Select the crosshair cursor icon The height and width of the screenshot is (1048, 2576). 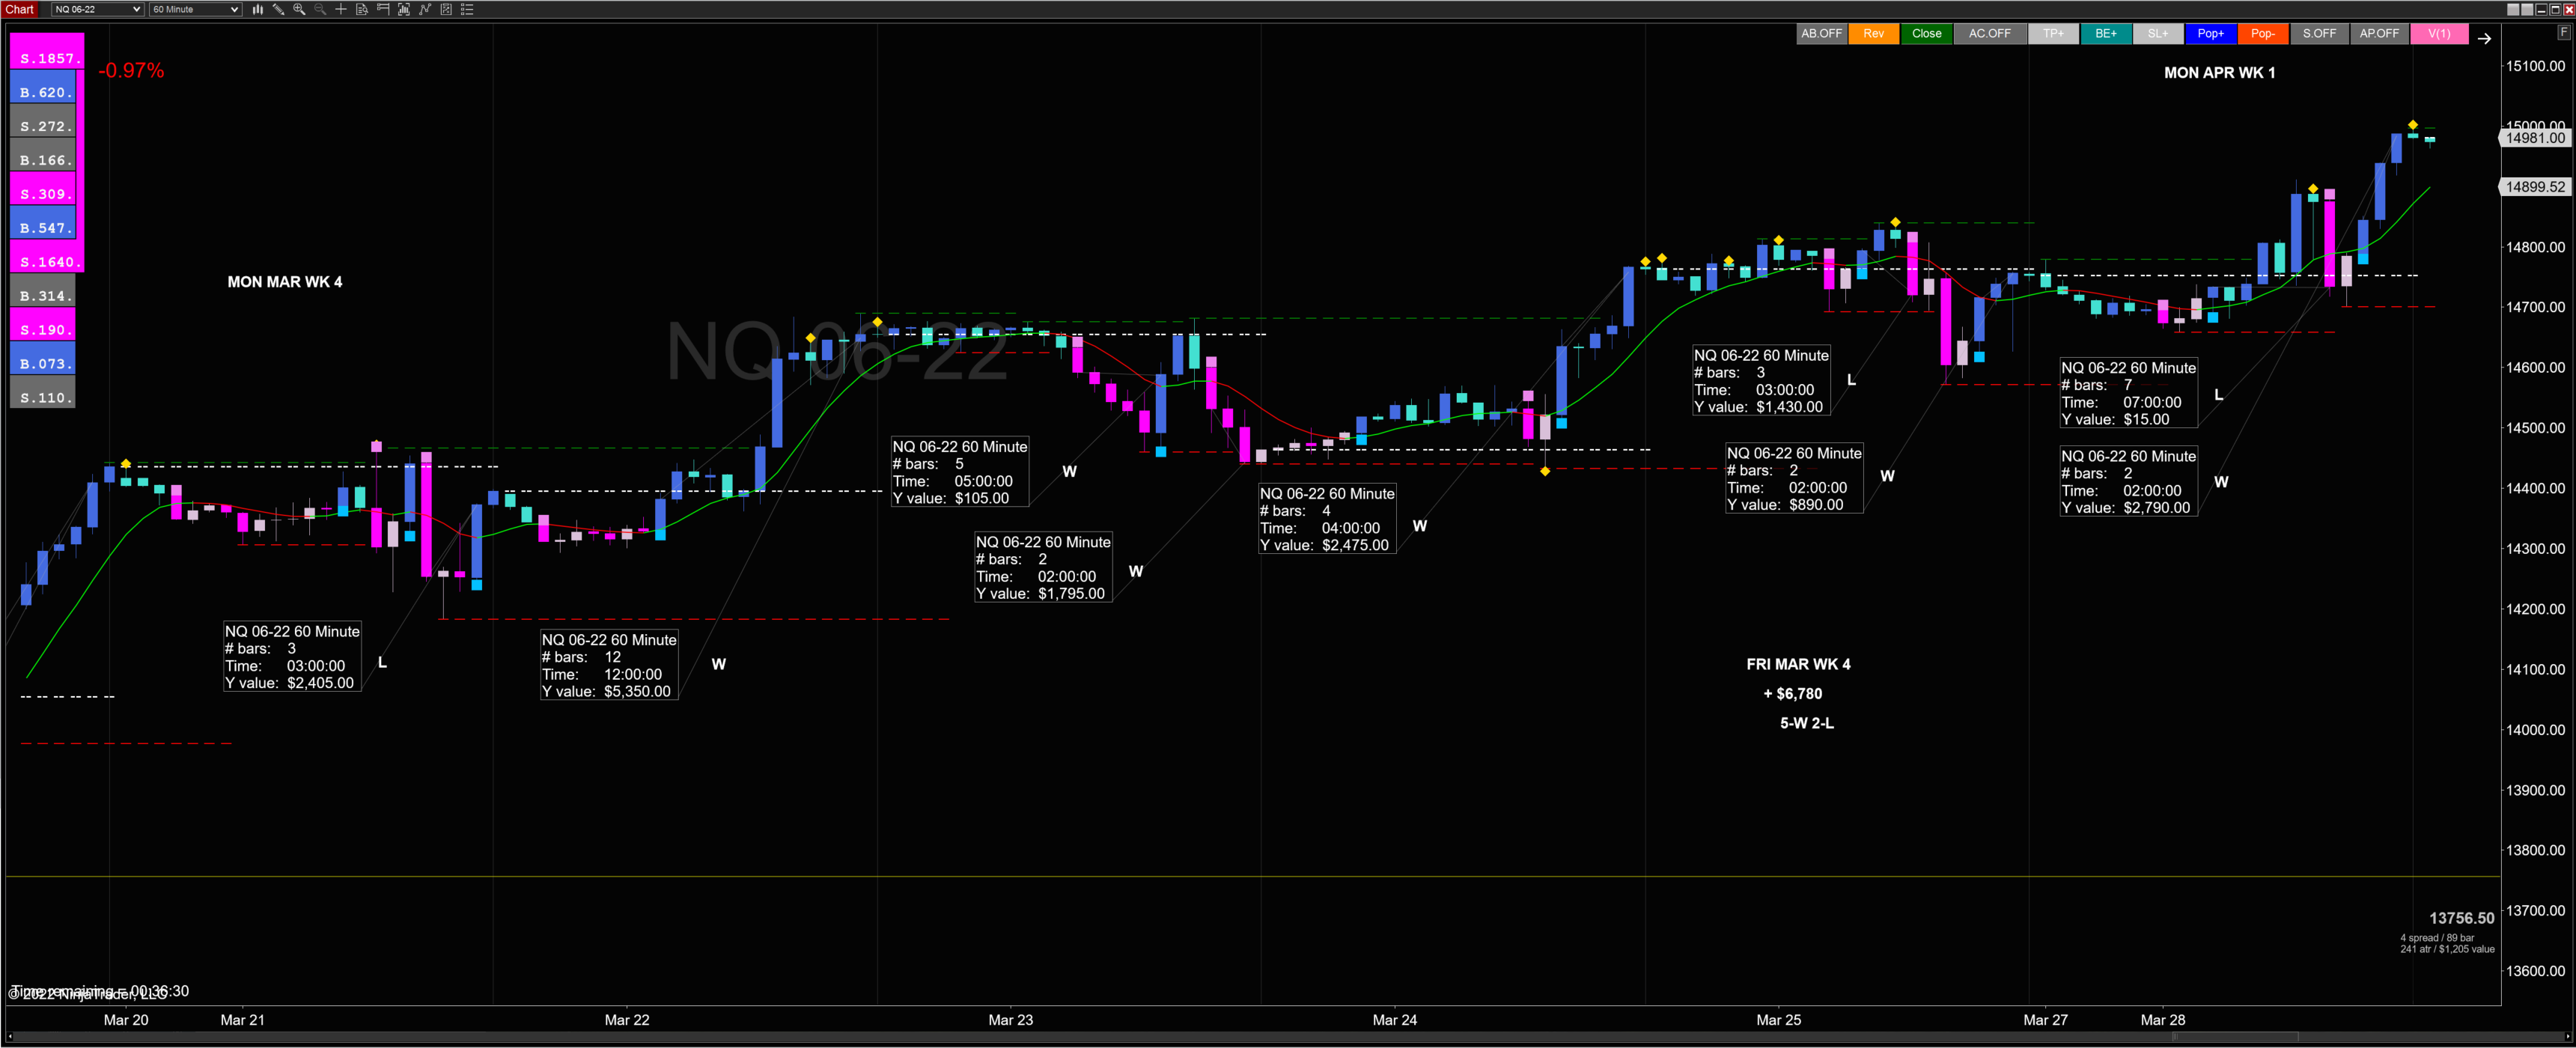point(341,9)
